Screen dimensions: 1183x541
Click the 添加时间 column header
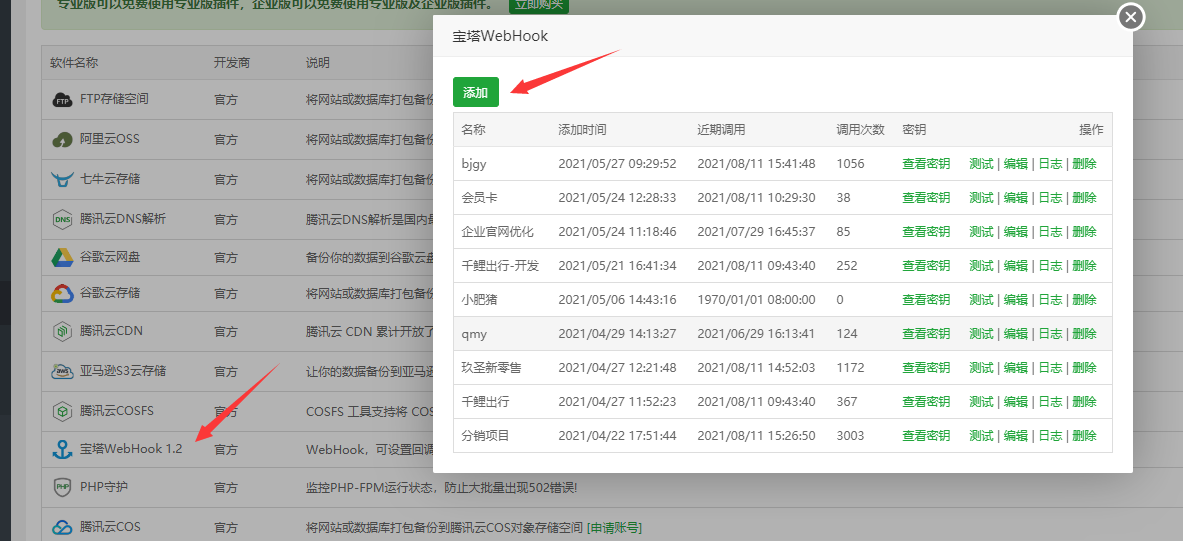[x=582, y=130]
